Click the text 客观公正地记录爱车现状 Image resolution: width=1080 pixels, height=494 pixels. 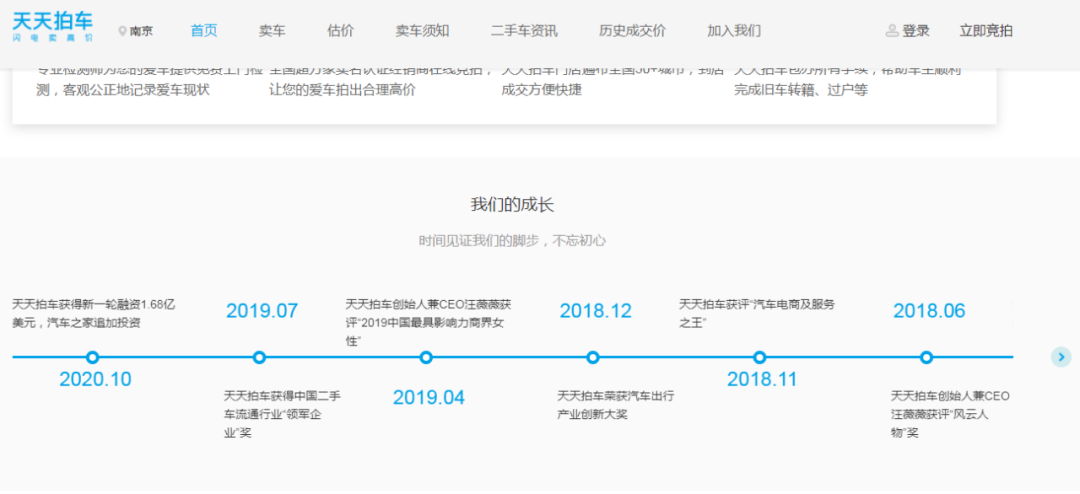(x=136, y=90)
